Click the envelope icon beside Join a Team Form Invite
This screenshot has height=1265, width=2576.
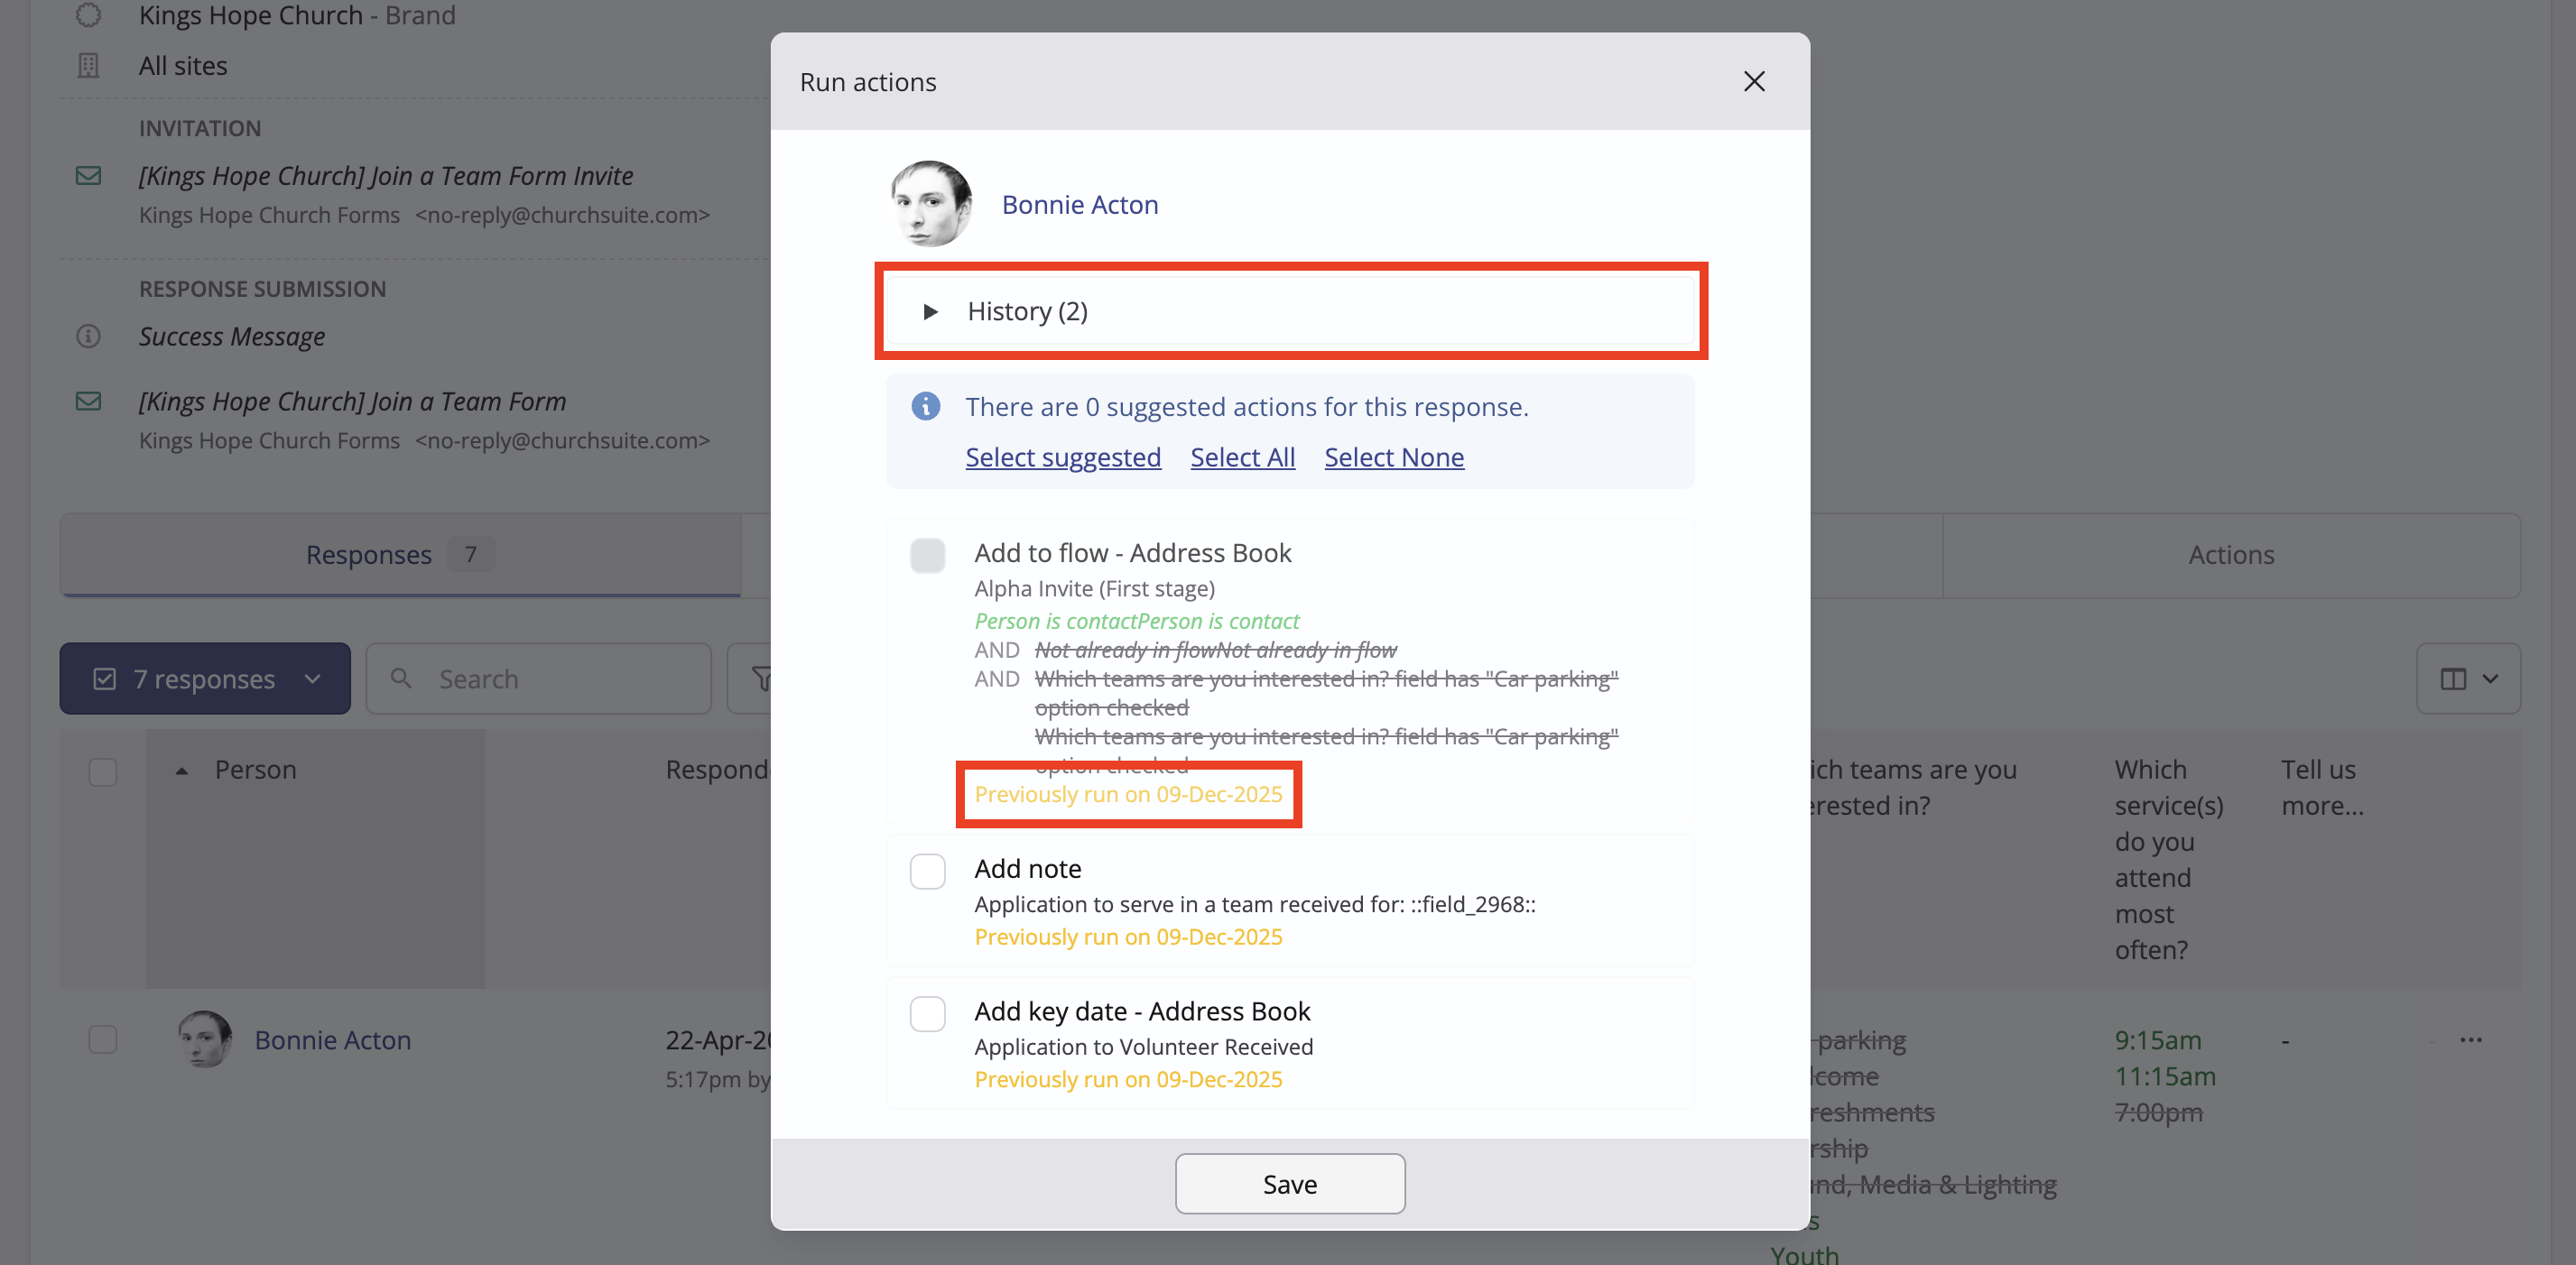[88, 176]
